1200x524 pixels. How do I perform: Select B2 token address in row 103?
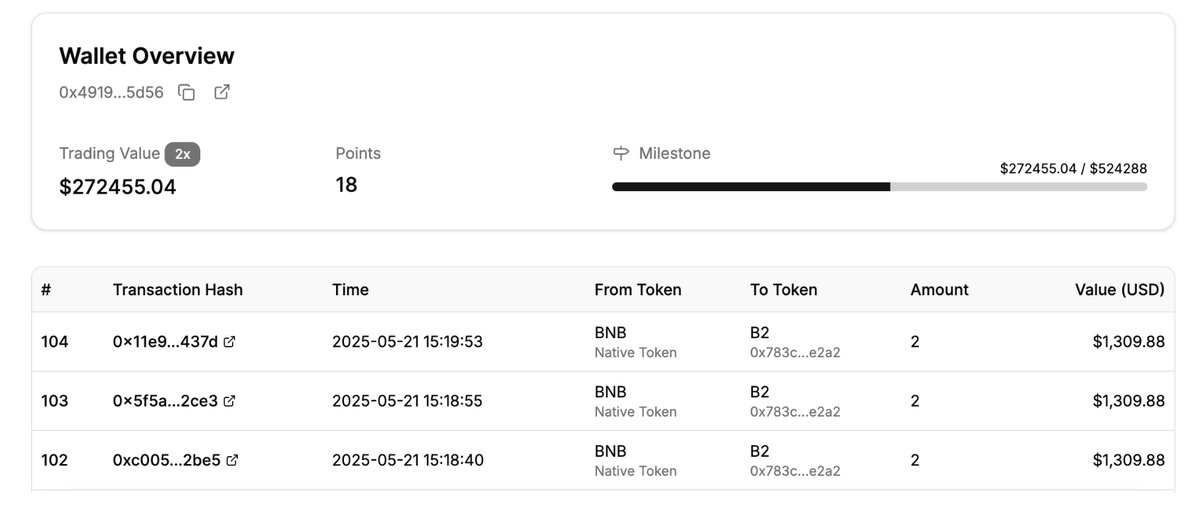pos(795,412)
